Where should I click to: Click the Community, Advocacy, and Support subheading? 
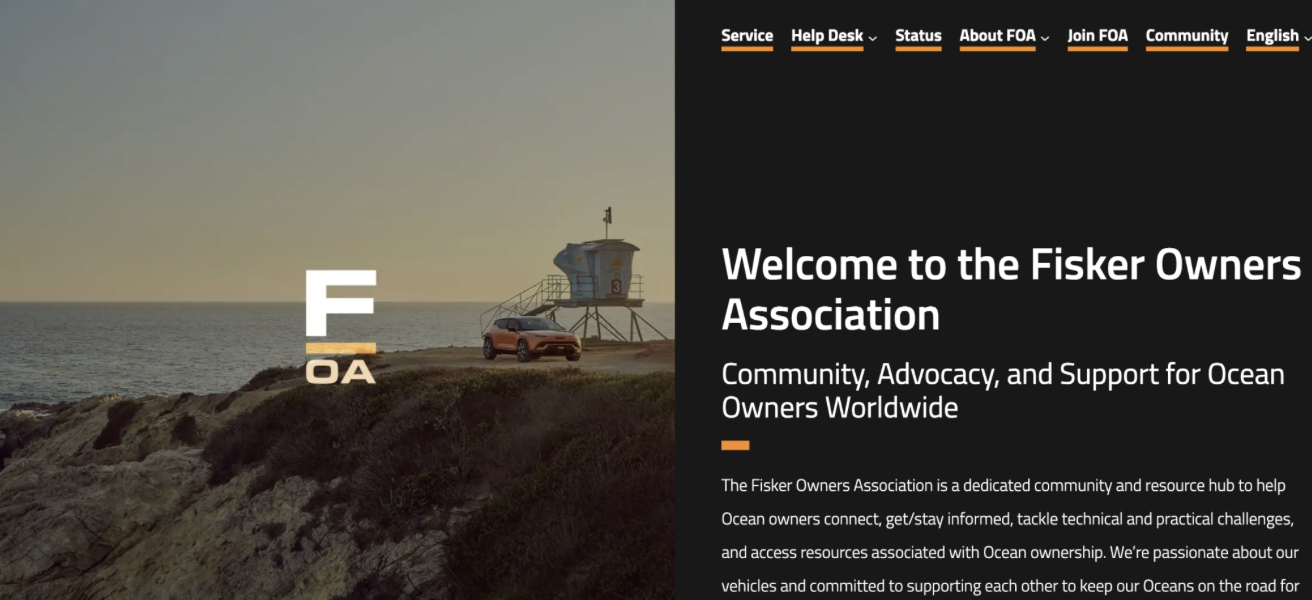tap(1003, 391)
